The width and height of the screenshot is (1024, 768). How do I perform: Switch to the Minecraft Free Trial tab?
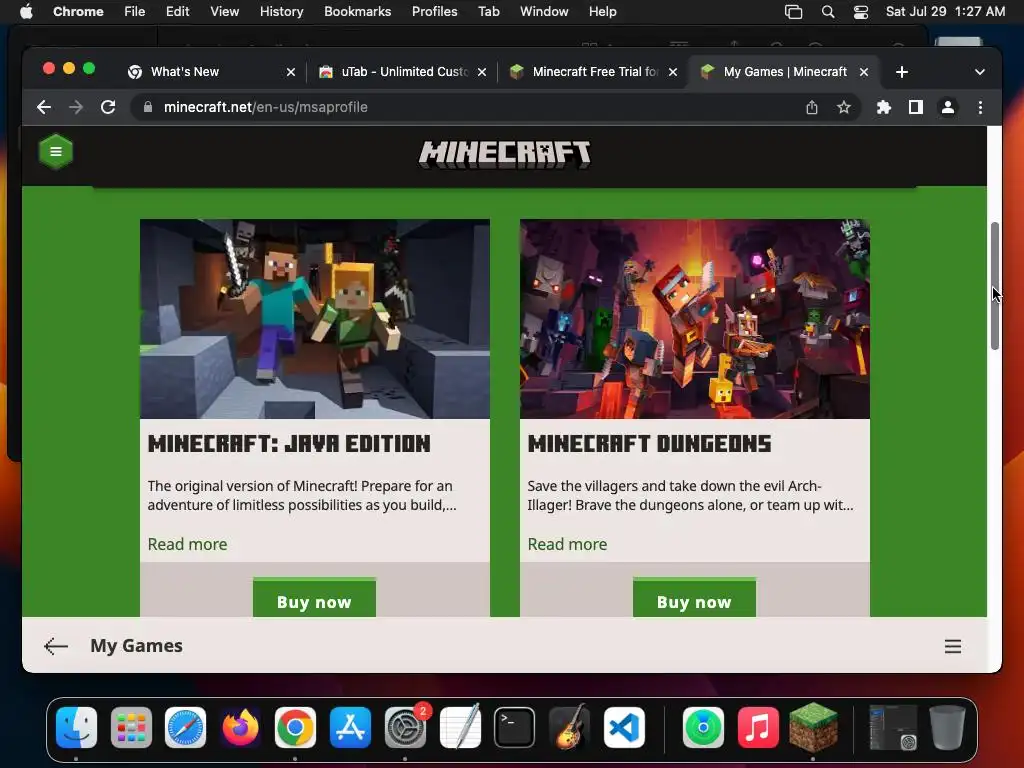pos(594,72)
